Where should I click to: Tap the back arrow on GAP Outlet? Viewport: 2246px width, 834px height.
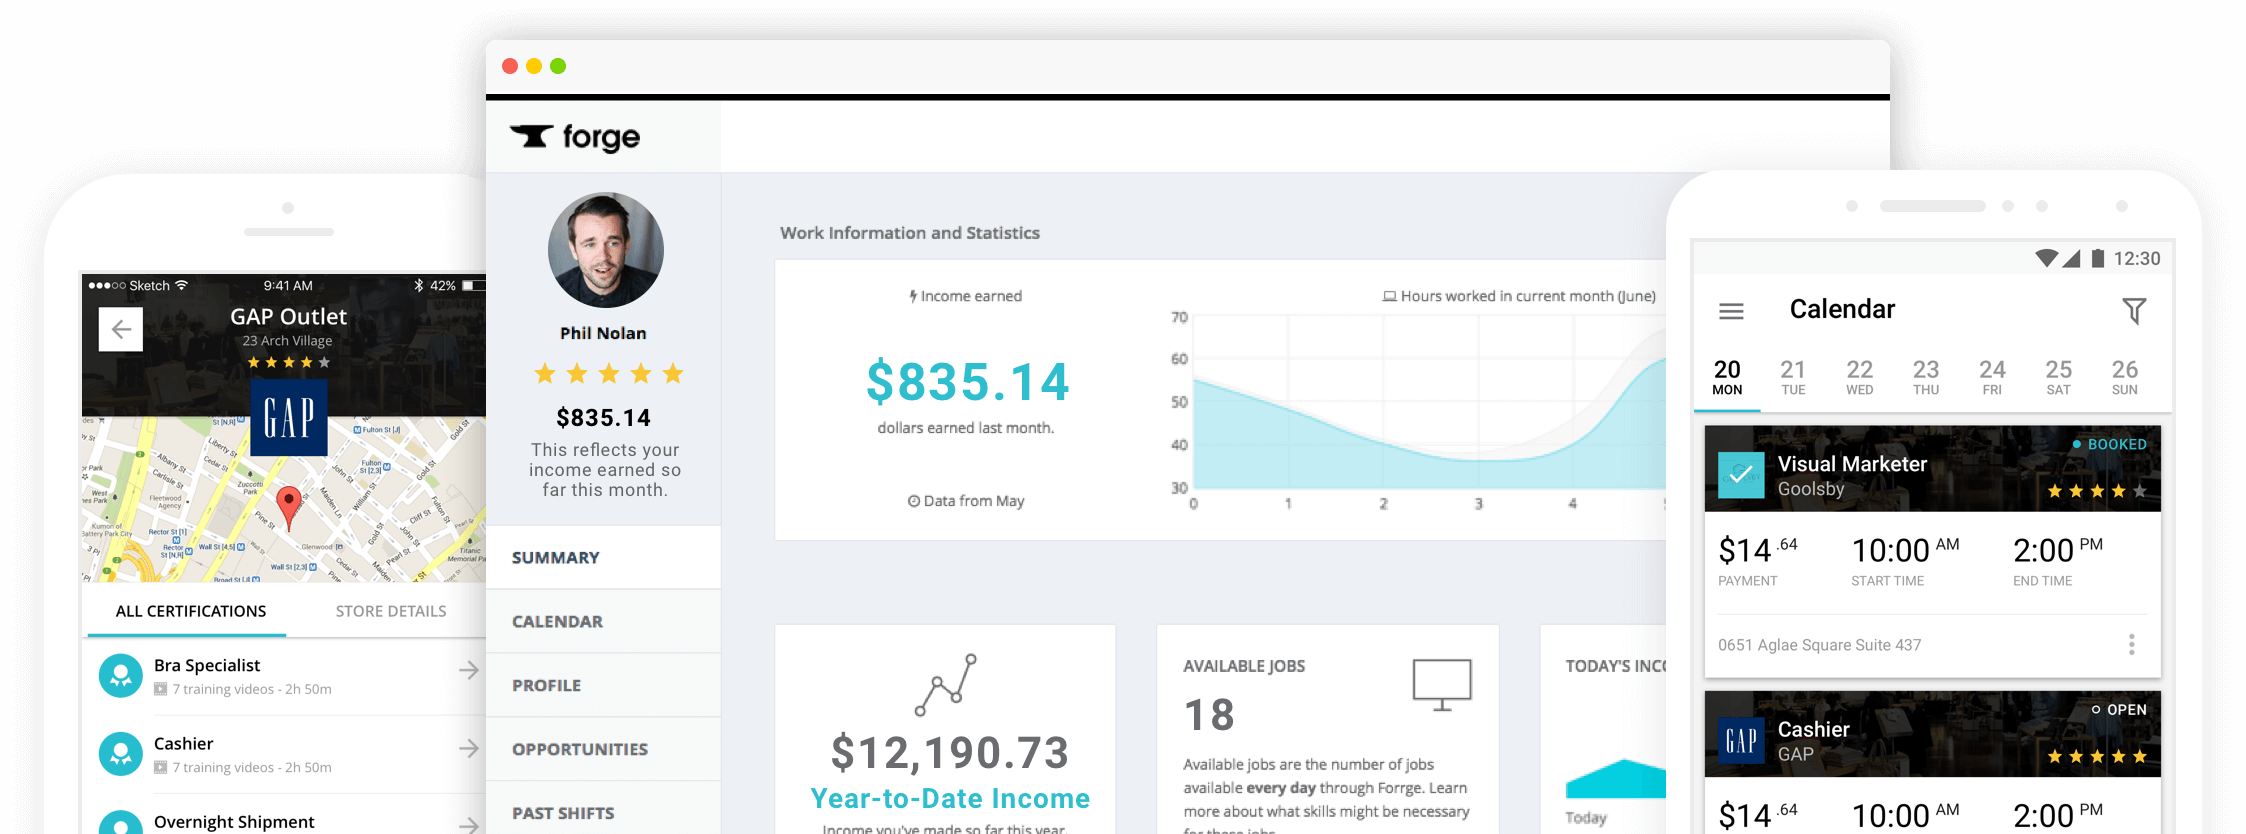[121, 329]
